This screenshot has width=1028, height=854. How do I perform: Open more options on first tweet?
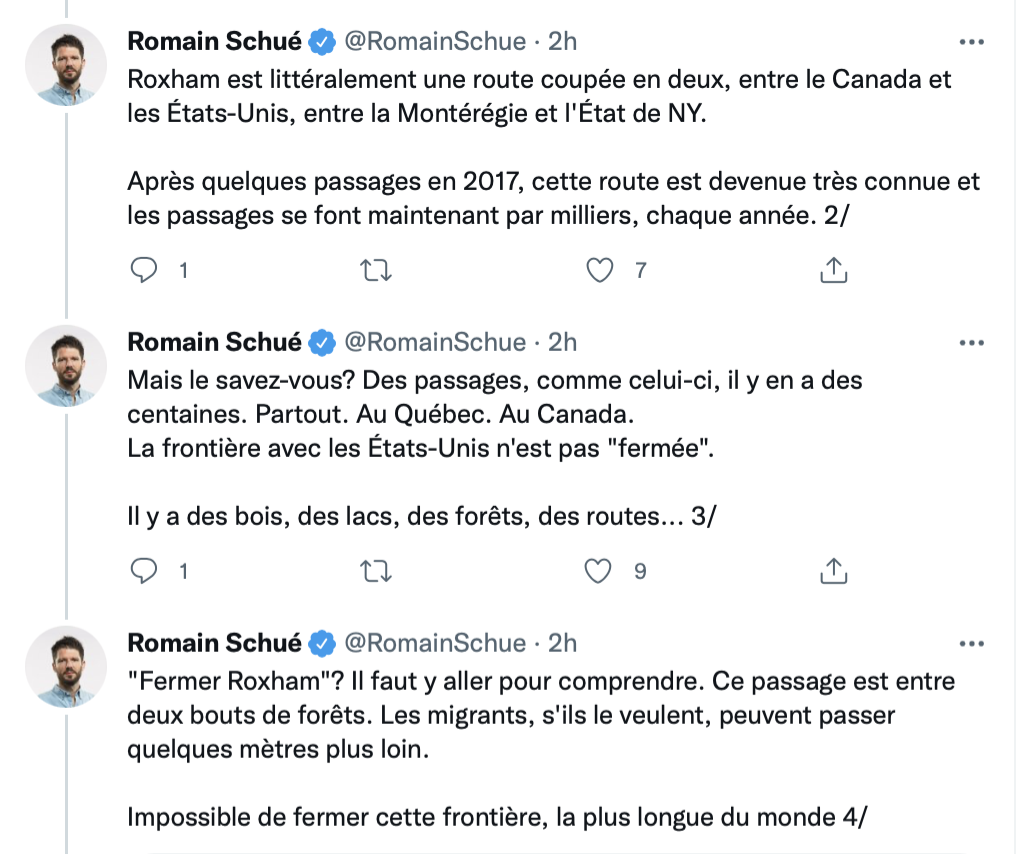(x=971, y=42)
